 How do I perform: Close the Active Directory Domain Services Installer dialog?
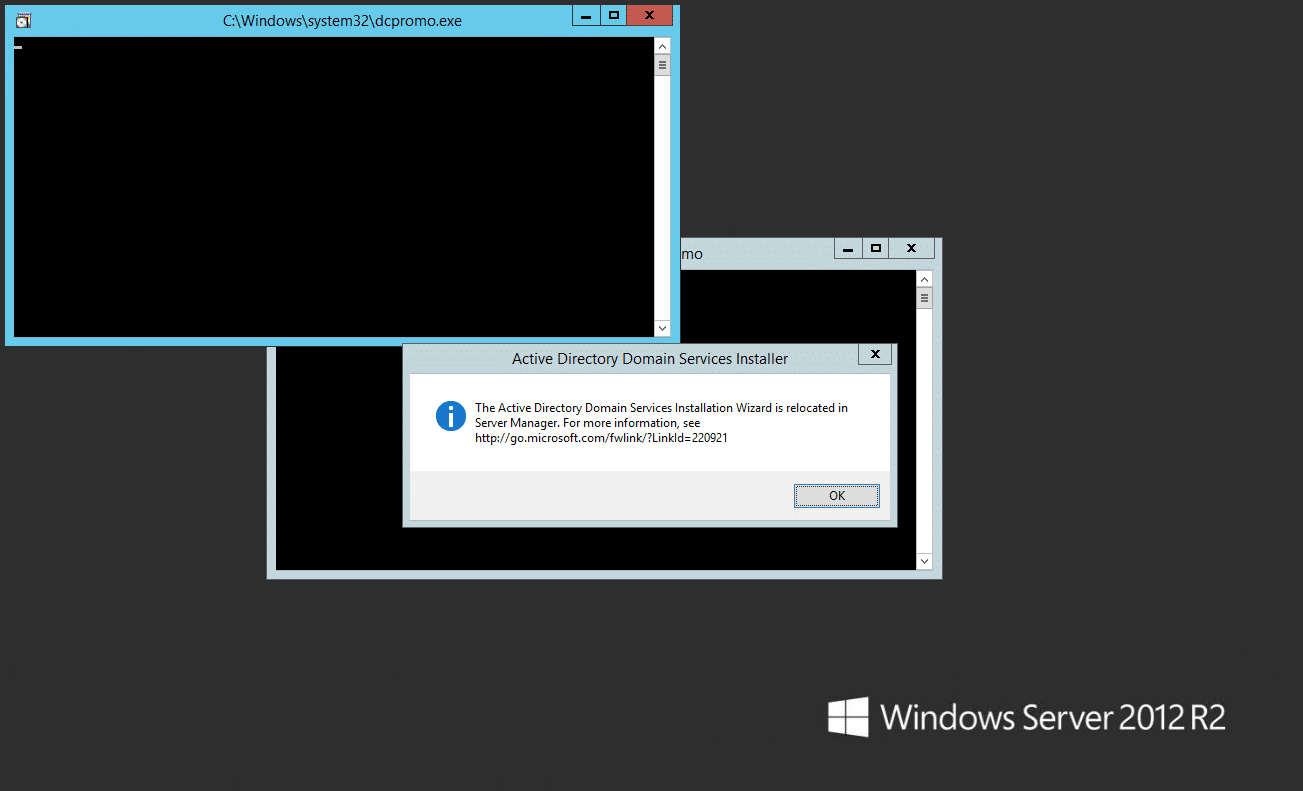[875, 354]
